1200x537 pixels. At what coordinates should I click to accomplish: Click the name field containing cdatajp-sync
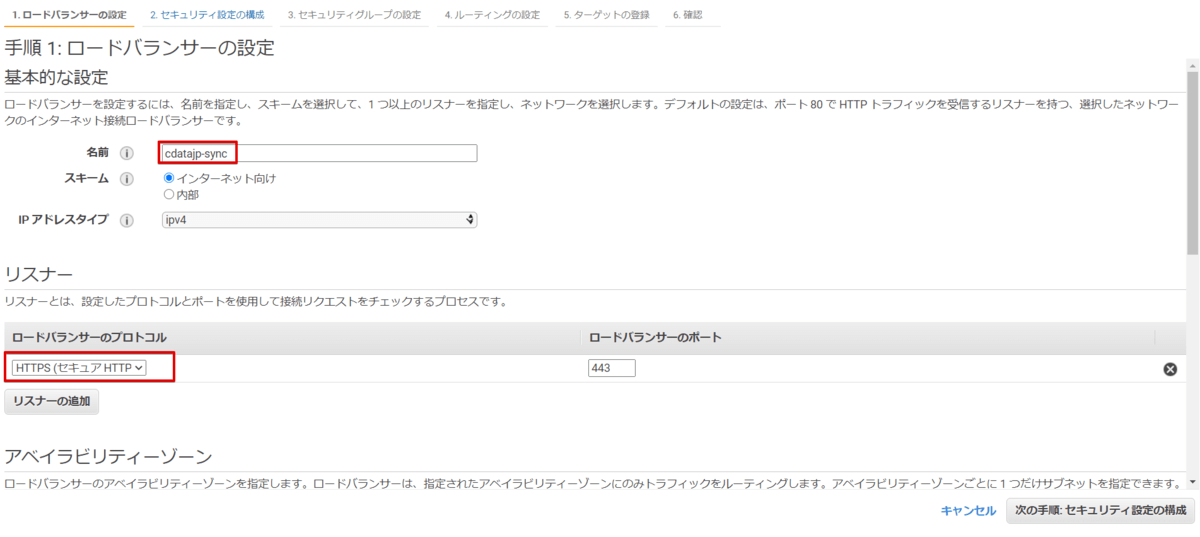(319, 153)
